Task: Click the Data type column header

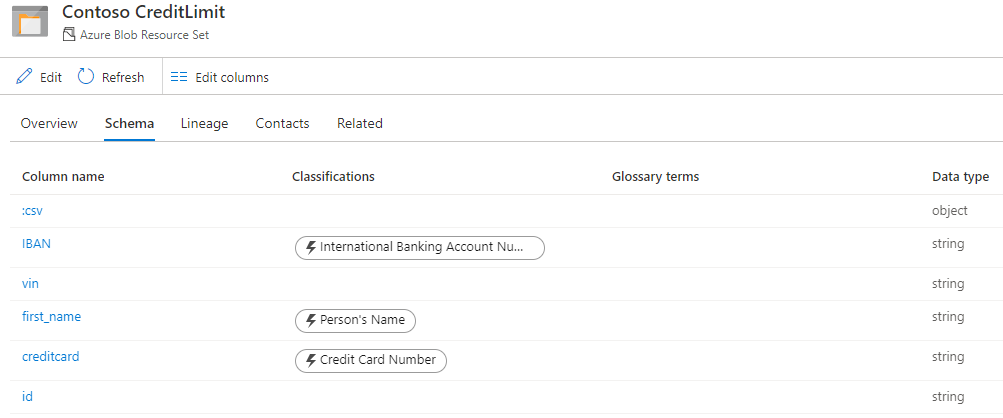Action: click(960, 177)
